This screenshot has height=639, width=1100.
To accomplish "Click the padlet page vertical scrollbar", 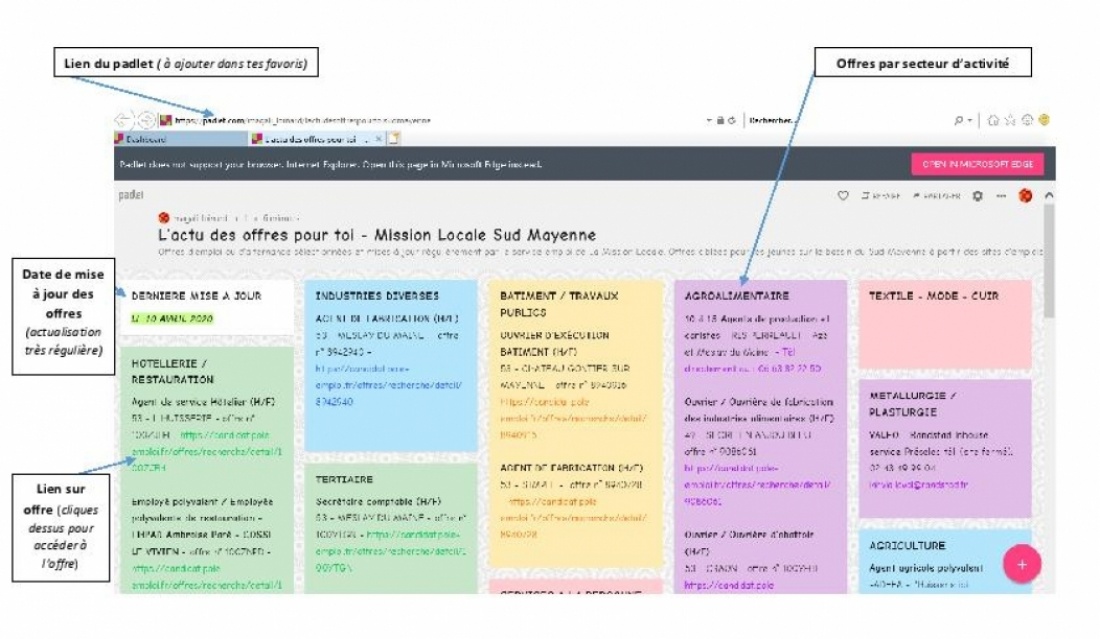I will click(1047, 260).
